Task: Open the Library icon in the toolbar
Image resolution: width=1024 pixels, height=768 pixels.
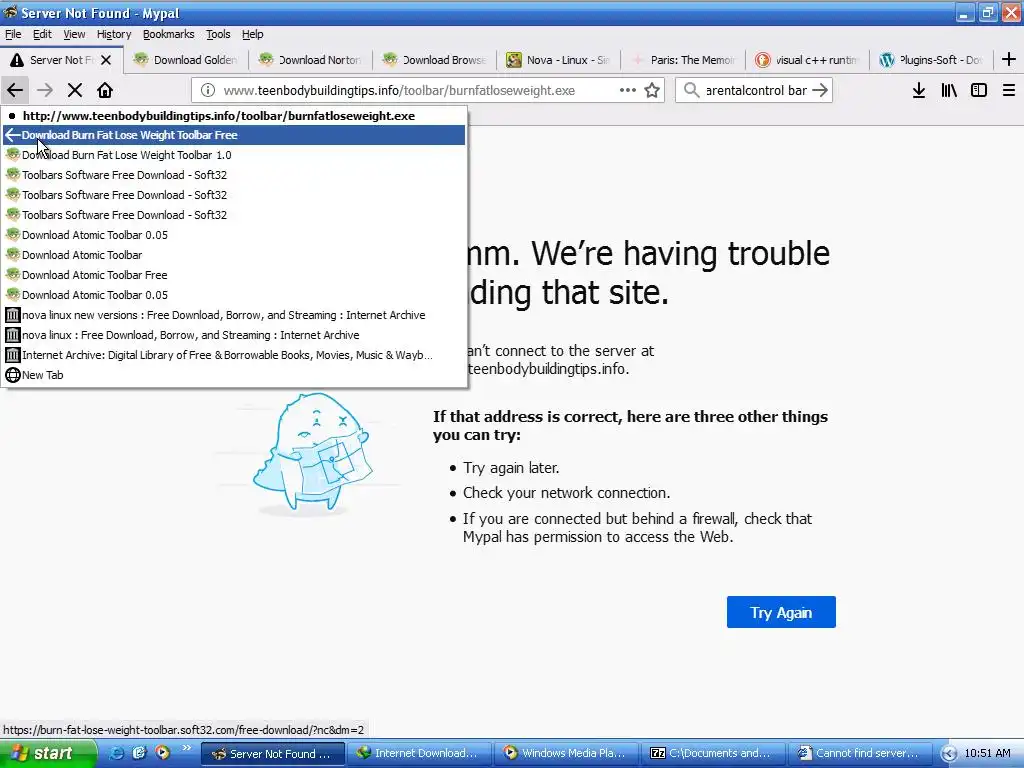Action: point(949,90)
